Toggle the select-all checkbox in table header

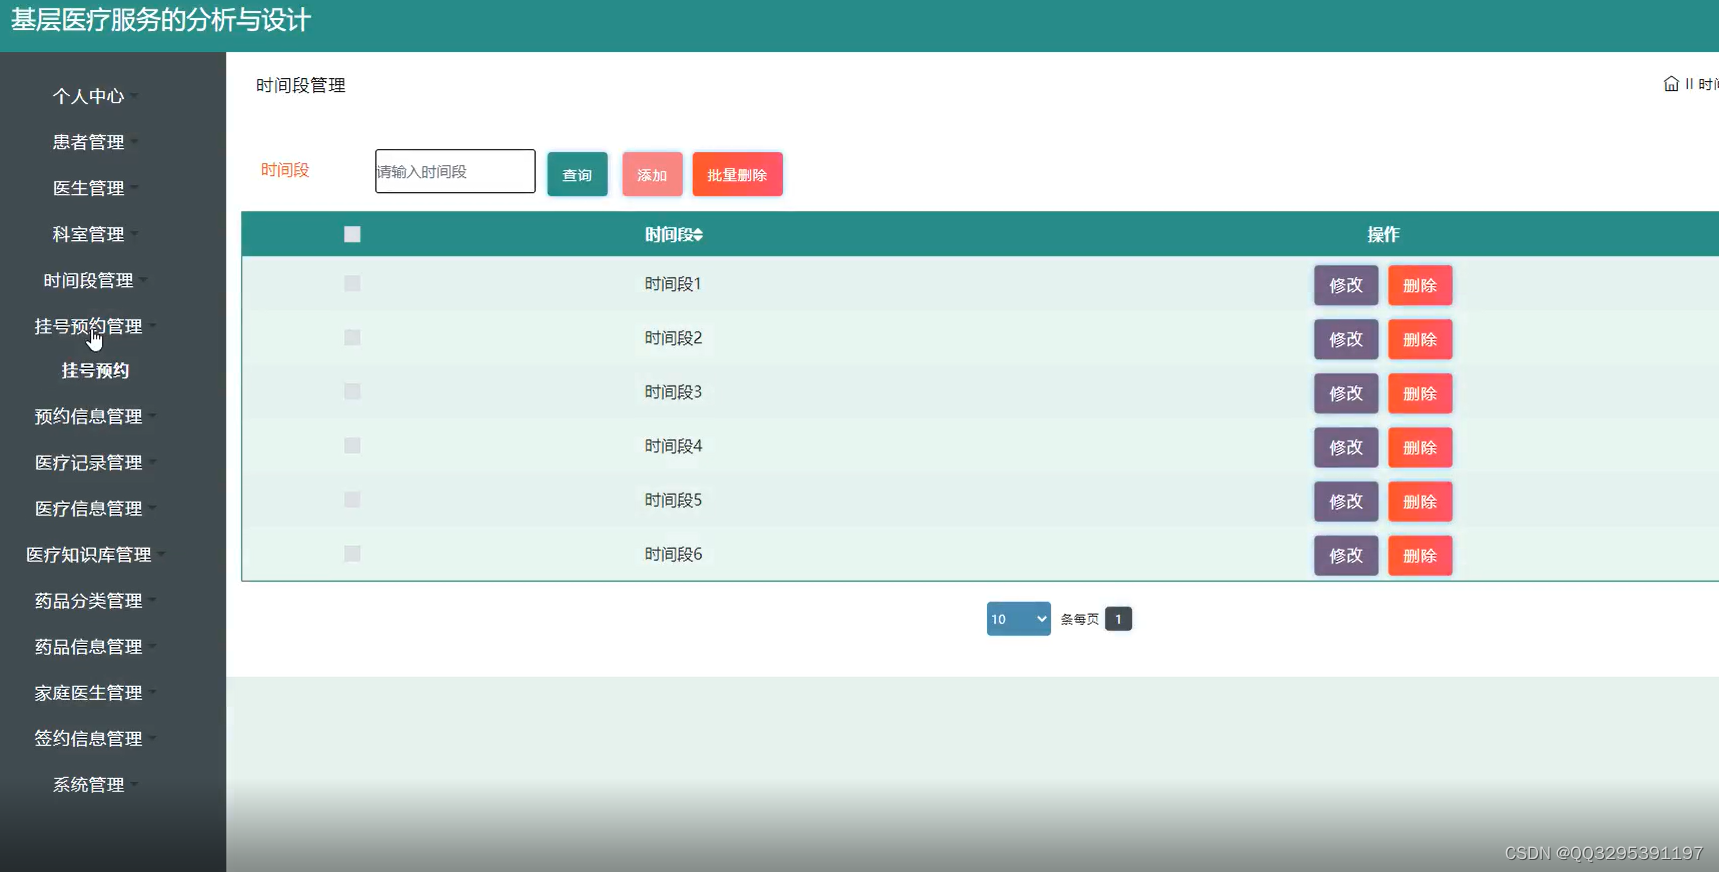point(352,234)
